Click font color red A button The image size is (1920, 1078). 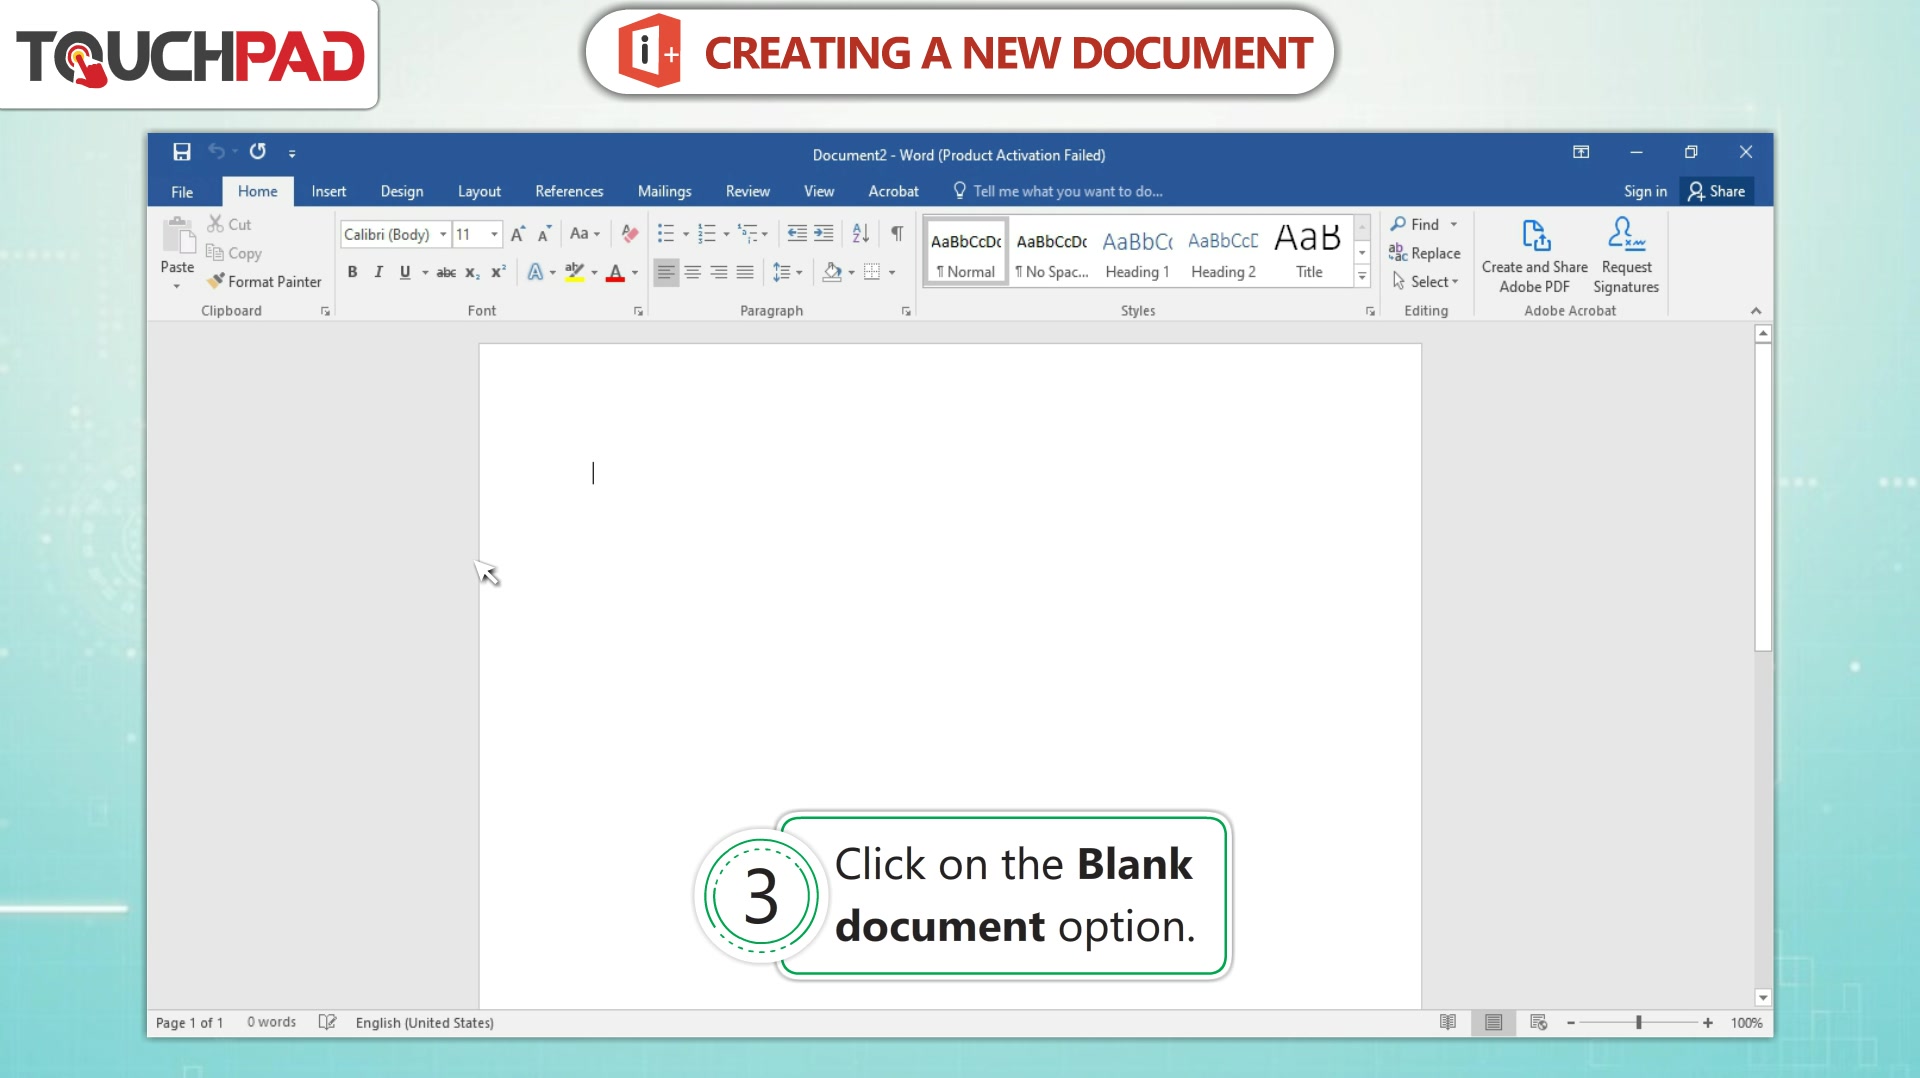click(x=616, y=272)
